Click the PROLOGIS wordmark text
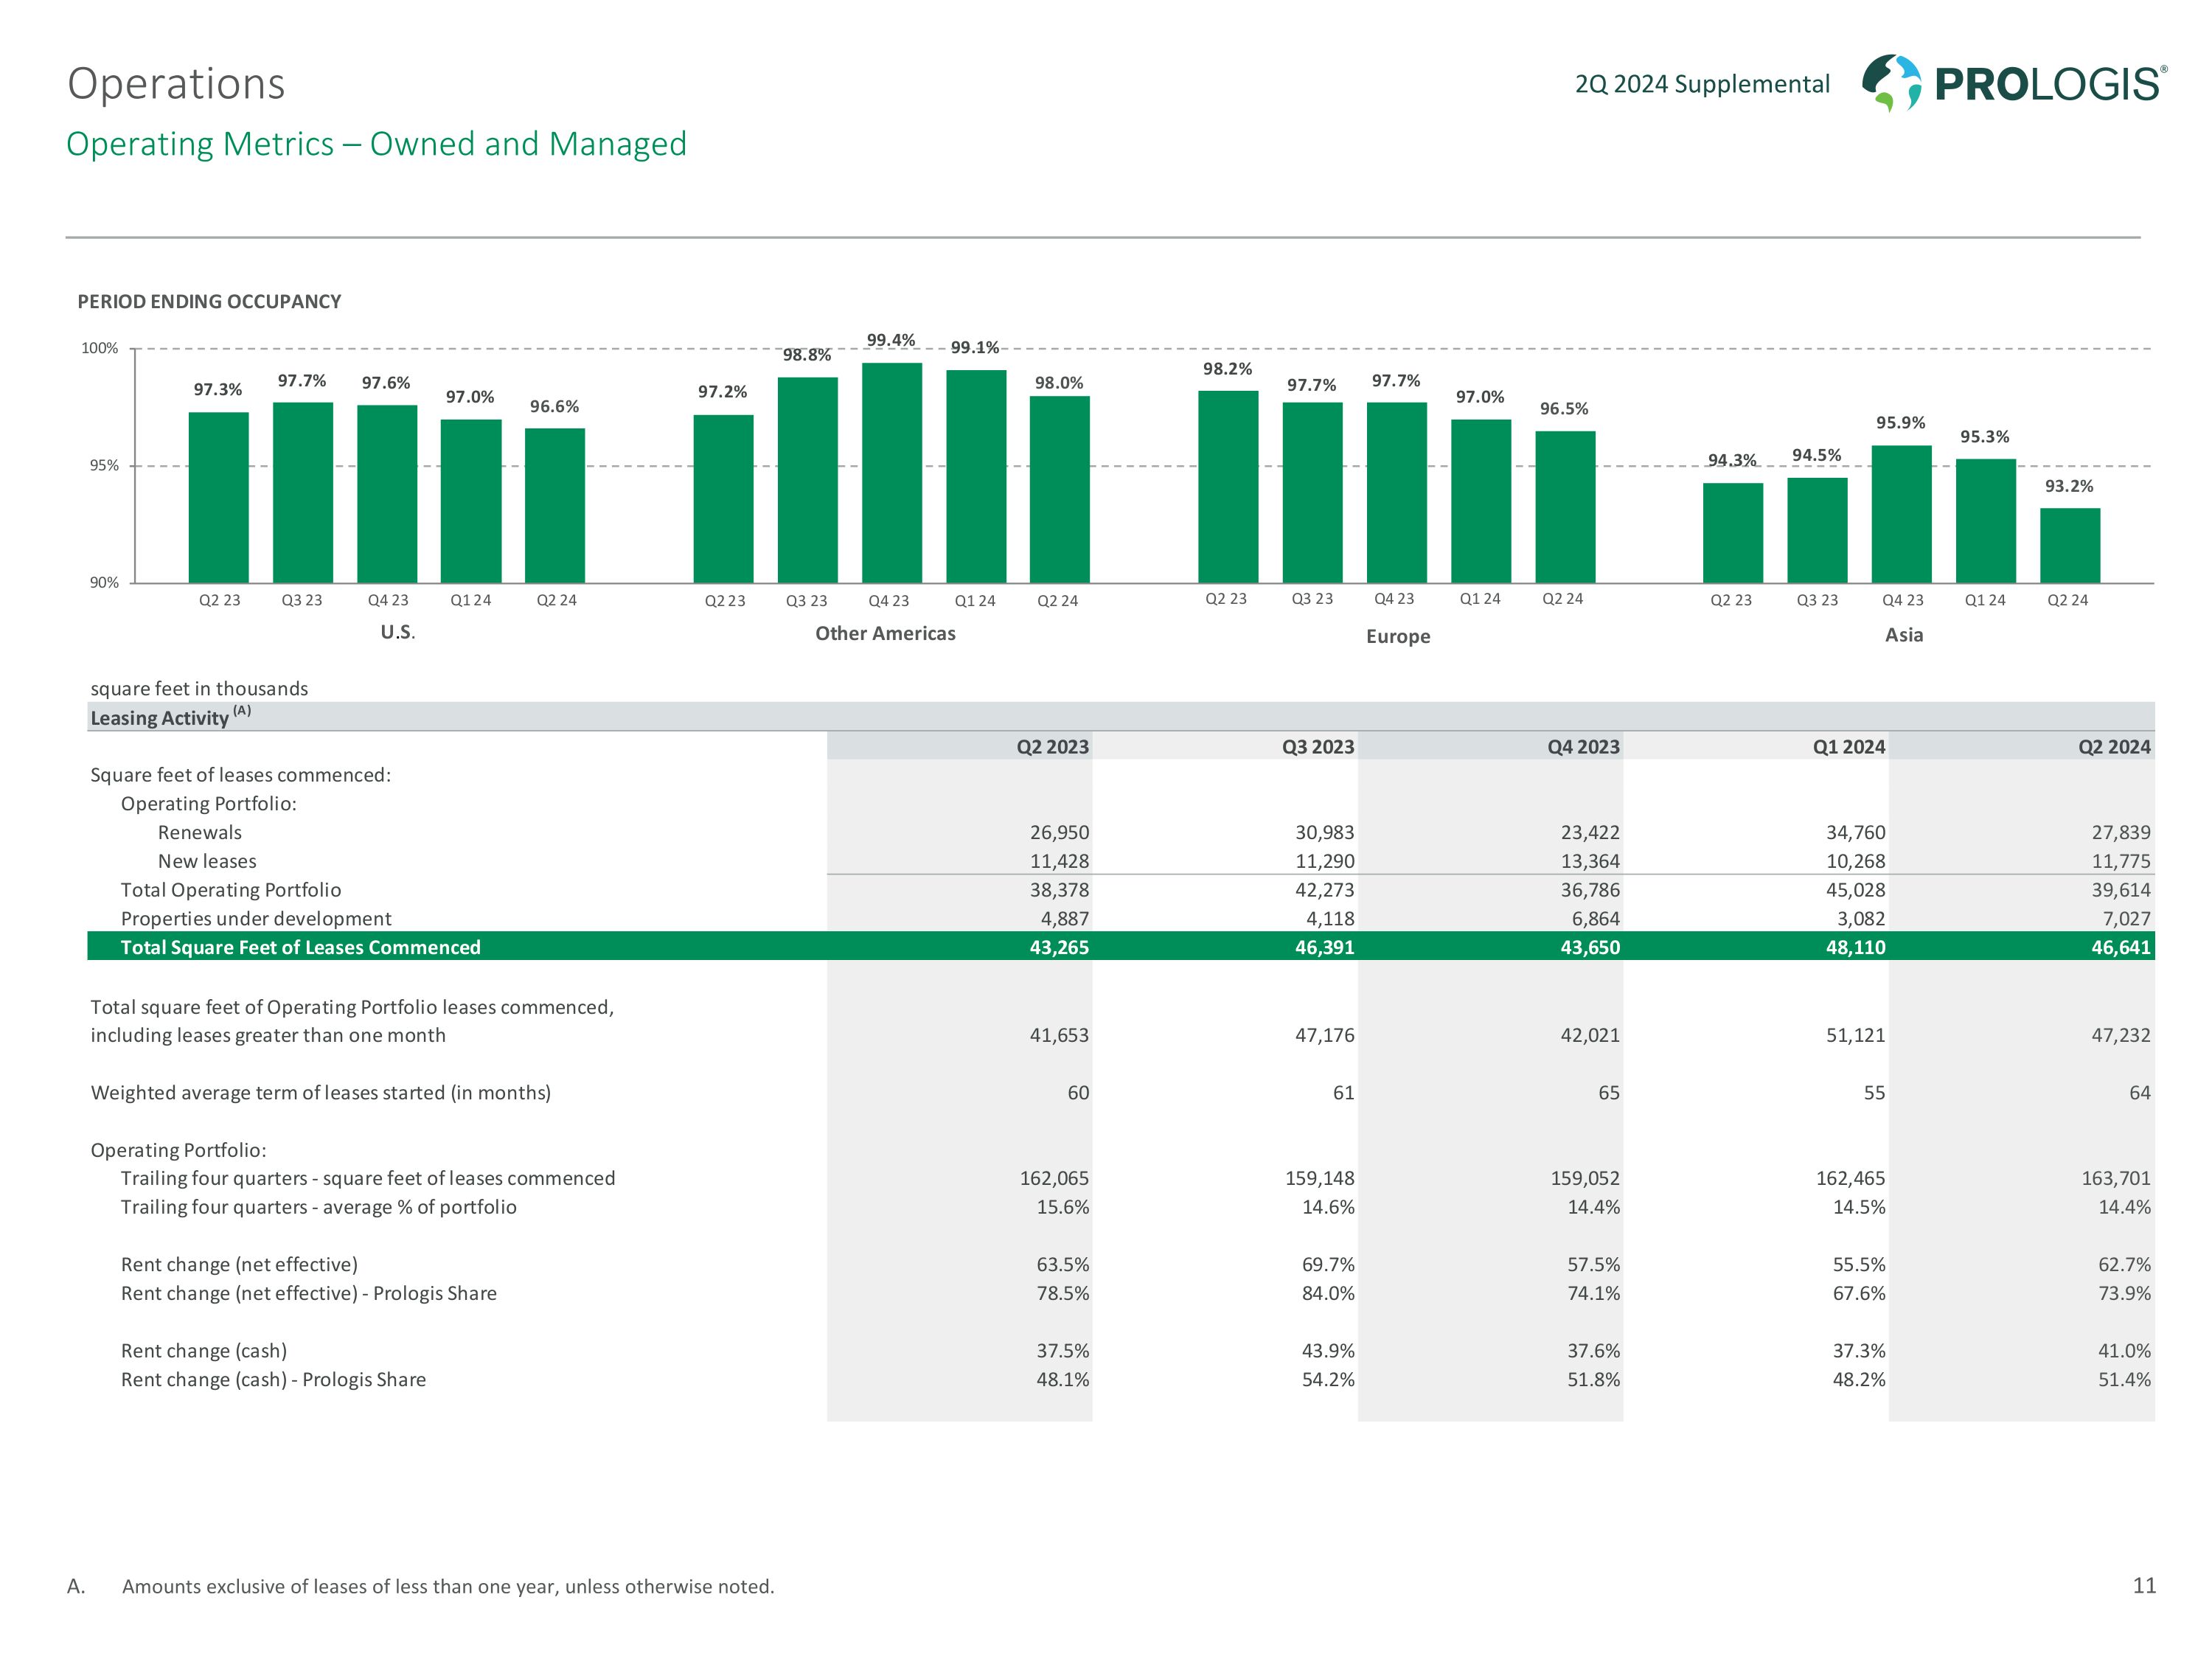Screen dimensions: 2212x1659 2048,84
